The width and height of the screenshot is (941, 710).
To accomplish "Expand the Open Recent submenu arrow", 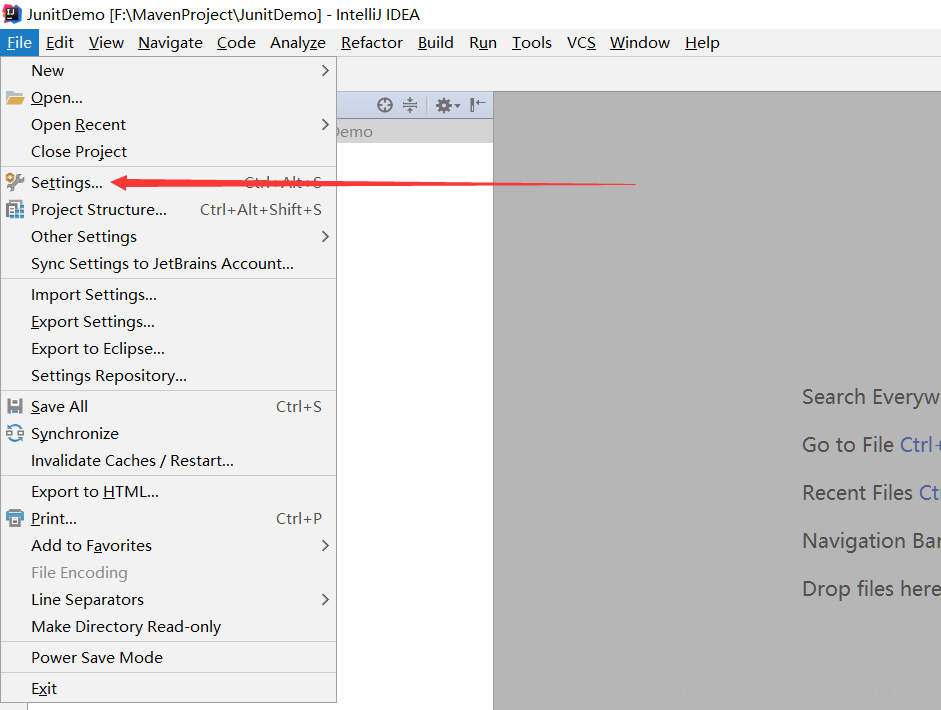I will pyautogui.click(x=325, y=125).
